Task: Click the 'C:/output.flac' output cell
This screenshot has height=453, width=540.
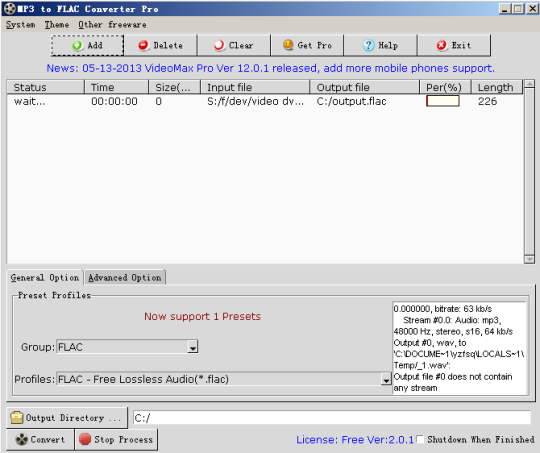Action: coord(351,101)
